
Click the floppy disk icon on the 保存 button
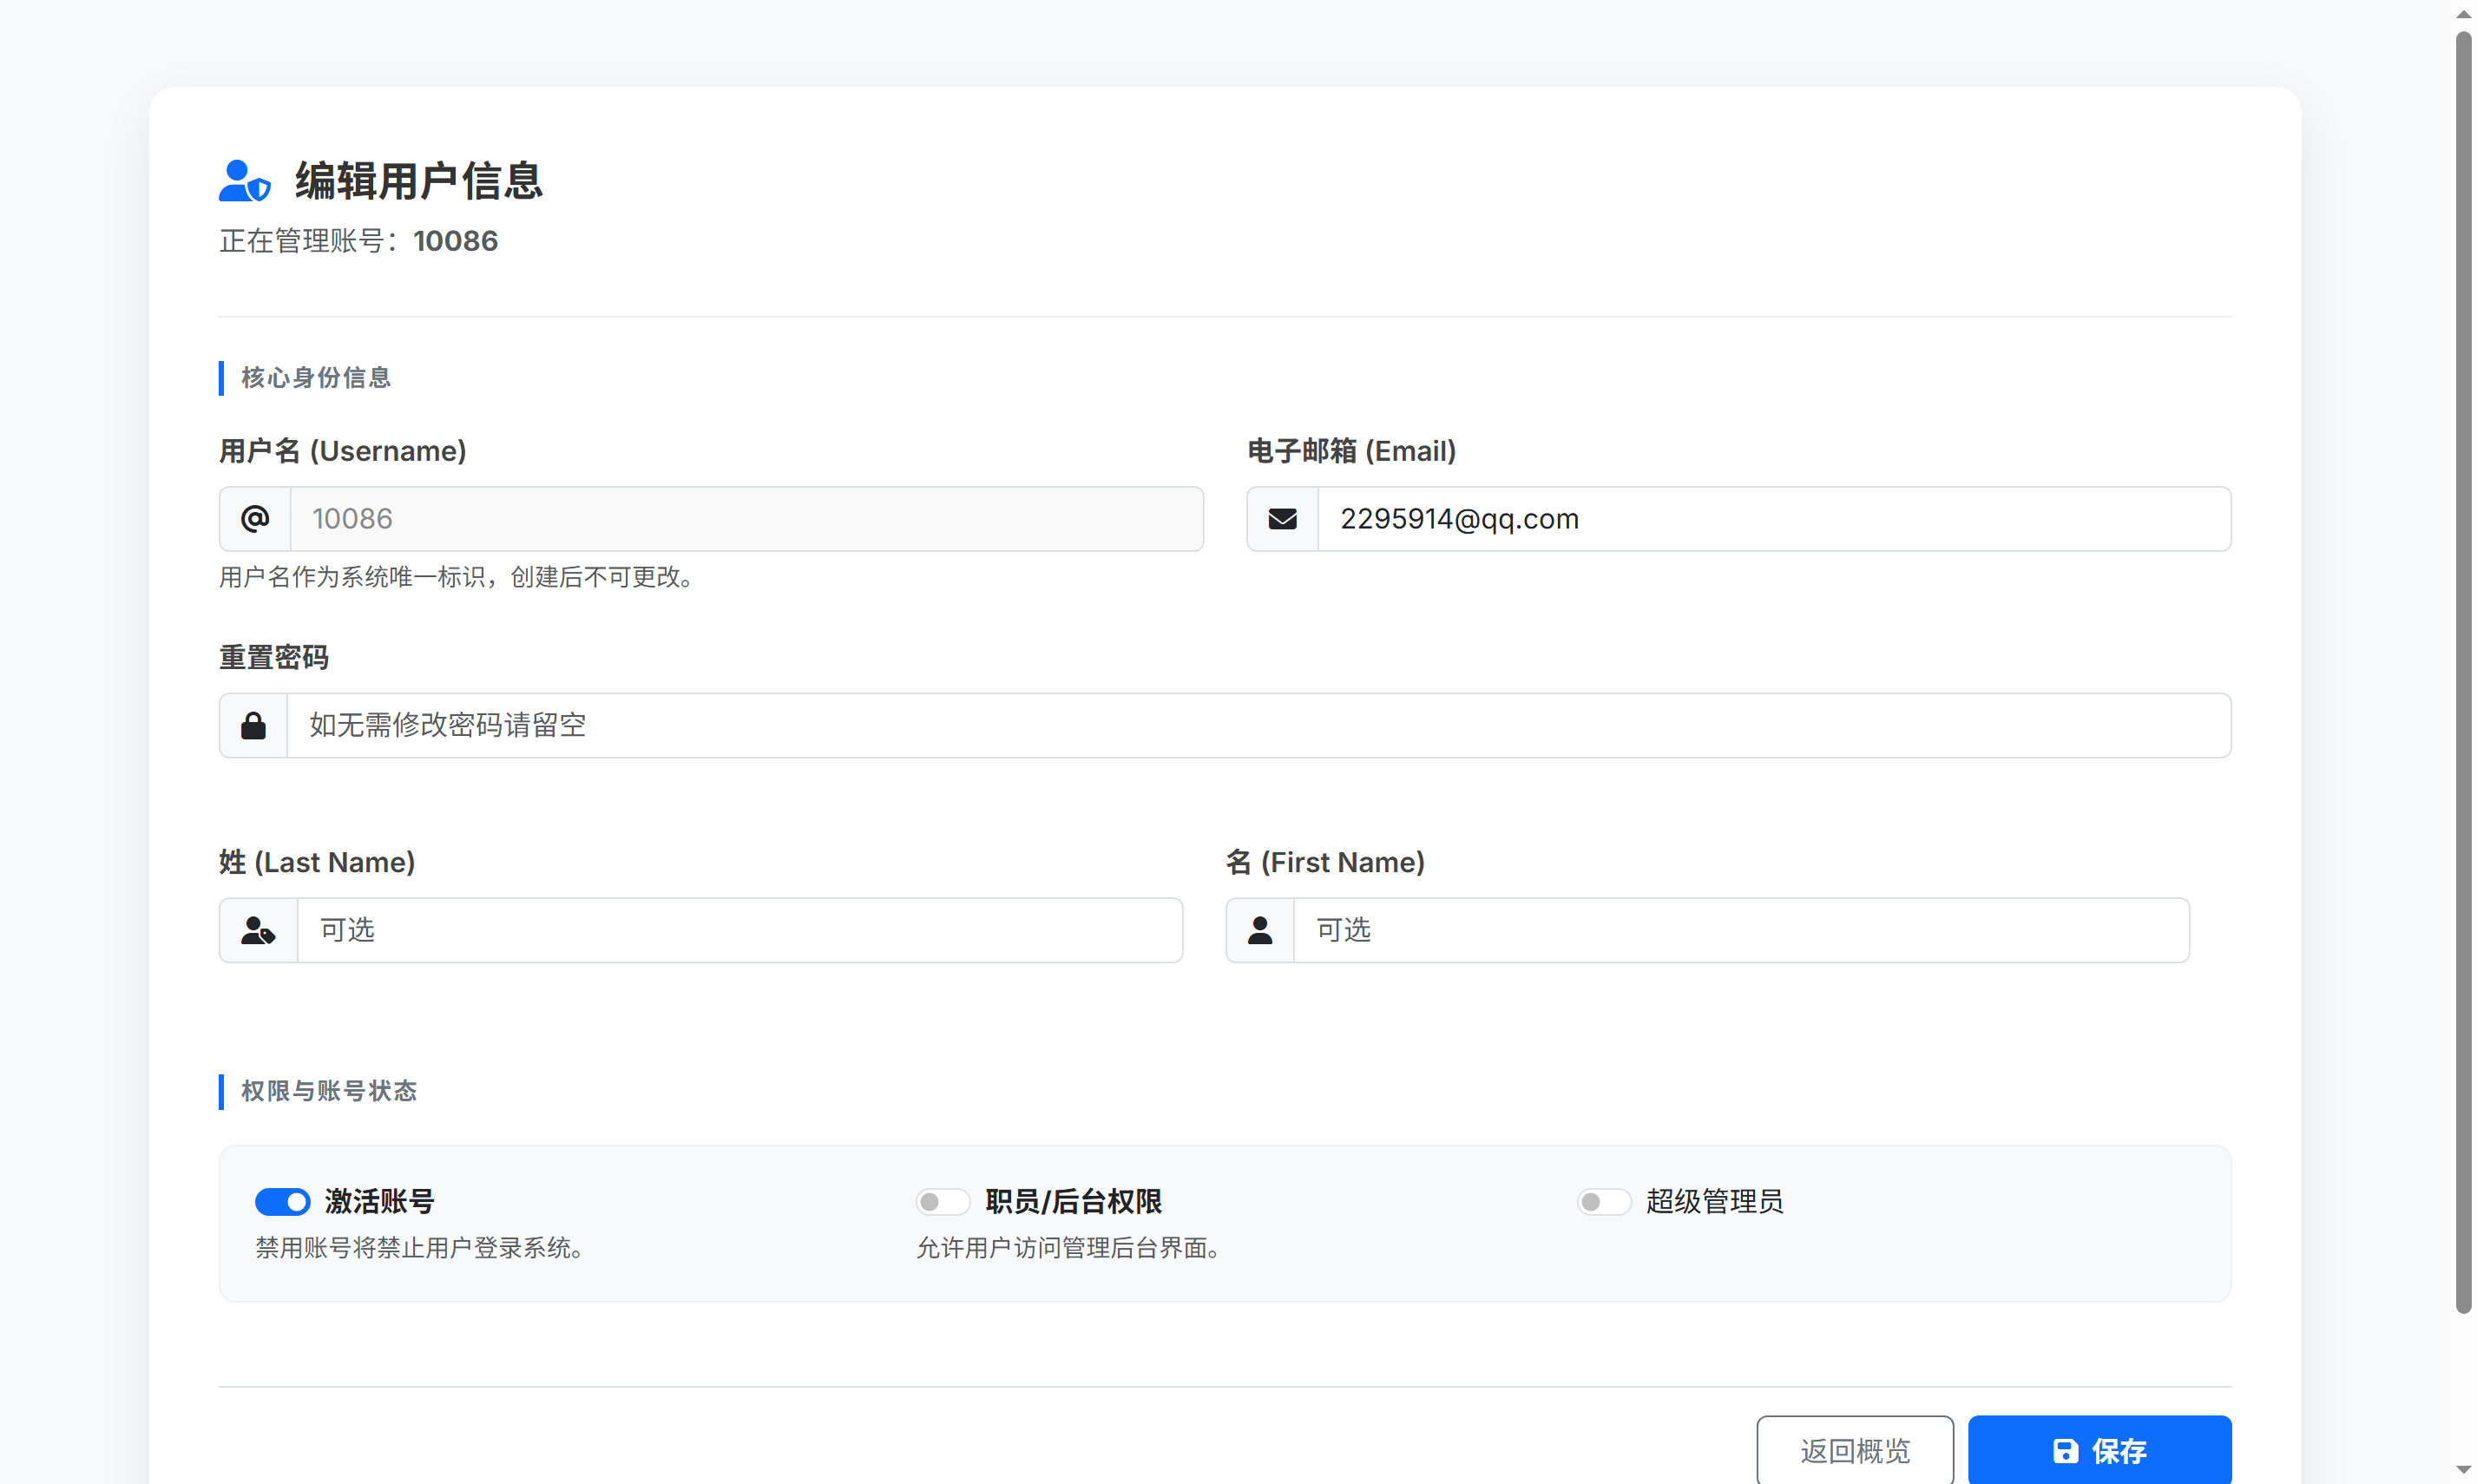point(2066,1451)
